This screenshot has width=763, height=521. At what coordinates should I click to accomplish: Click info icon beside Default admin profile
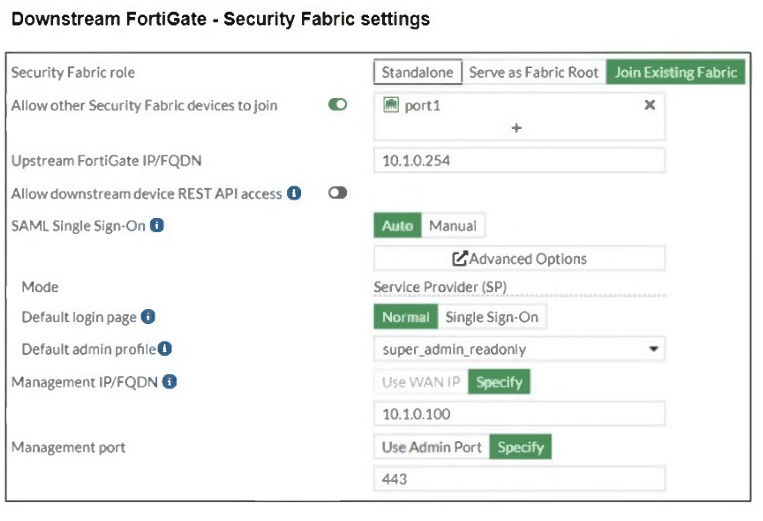[165, 349]
